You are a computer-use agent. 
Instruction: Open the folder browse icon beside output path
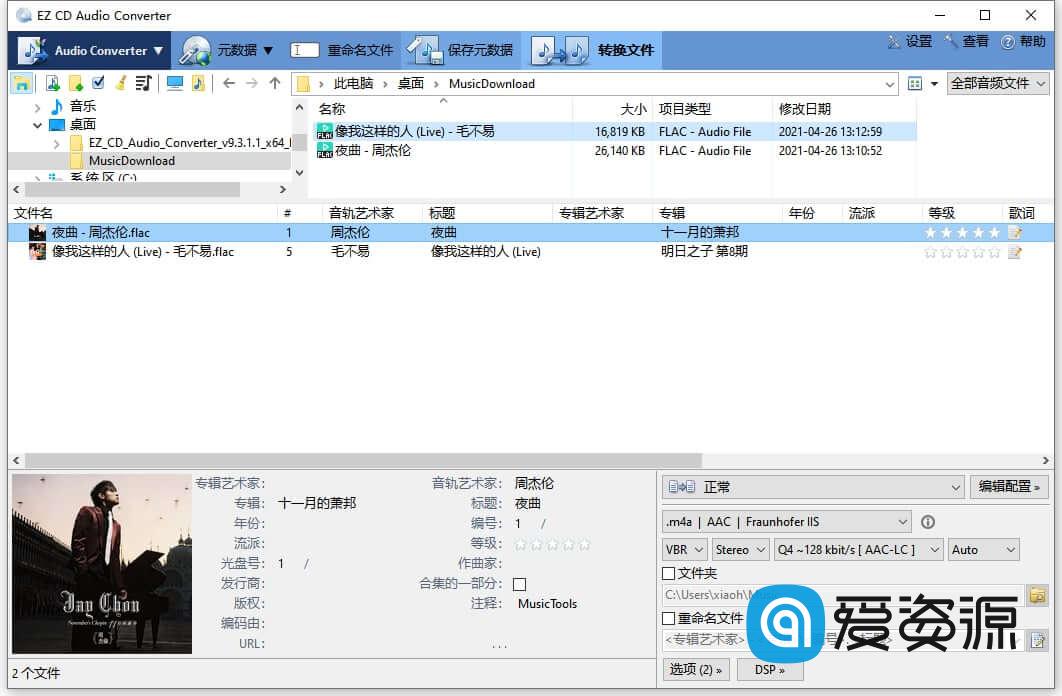[x=1039, y=595]
